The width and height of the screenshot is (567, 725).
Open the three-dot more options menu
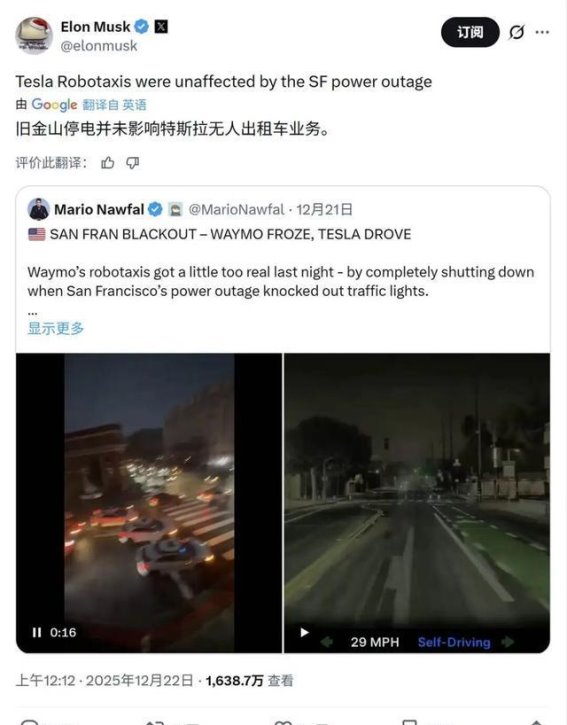pyautogui.click(x=542, y=32)
